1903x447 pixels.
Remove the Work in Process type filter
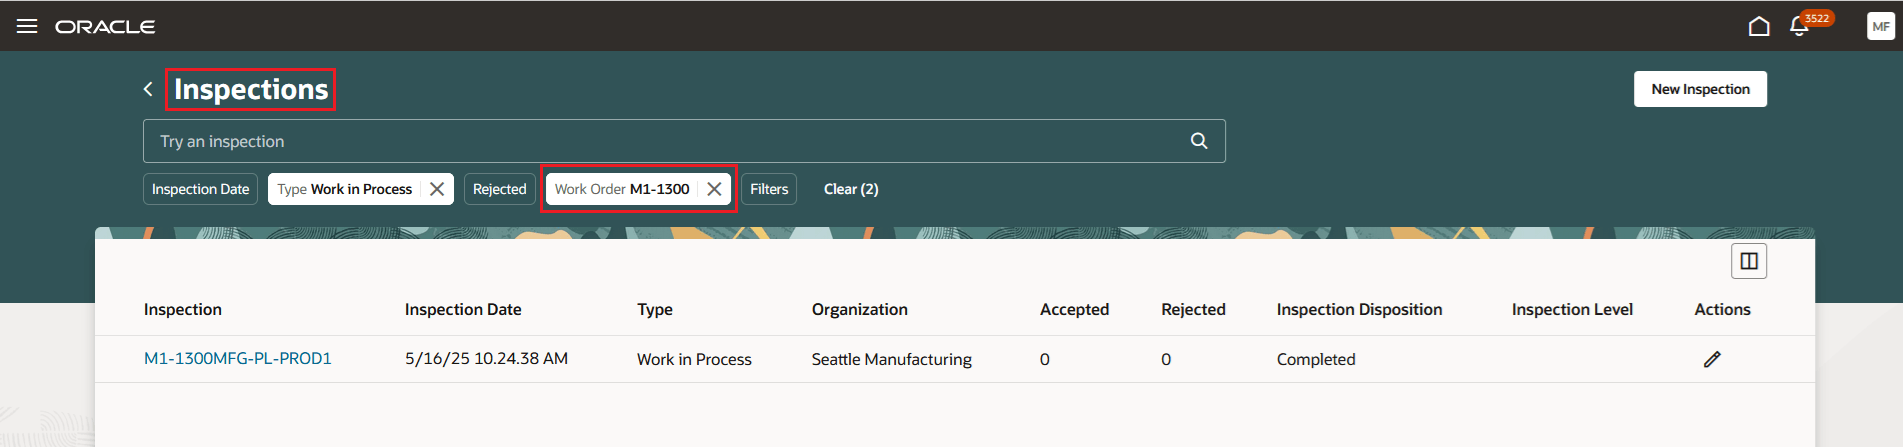click(x=437, y=189)
